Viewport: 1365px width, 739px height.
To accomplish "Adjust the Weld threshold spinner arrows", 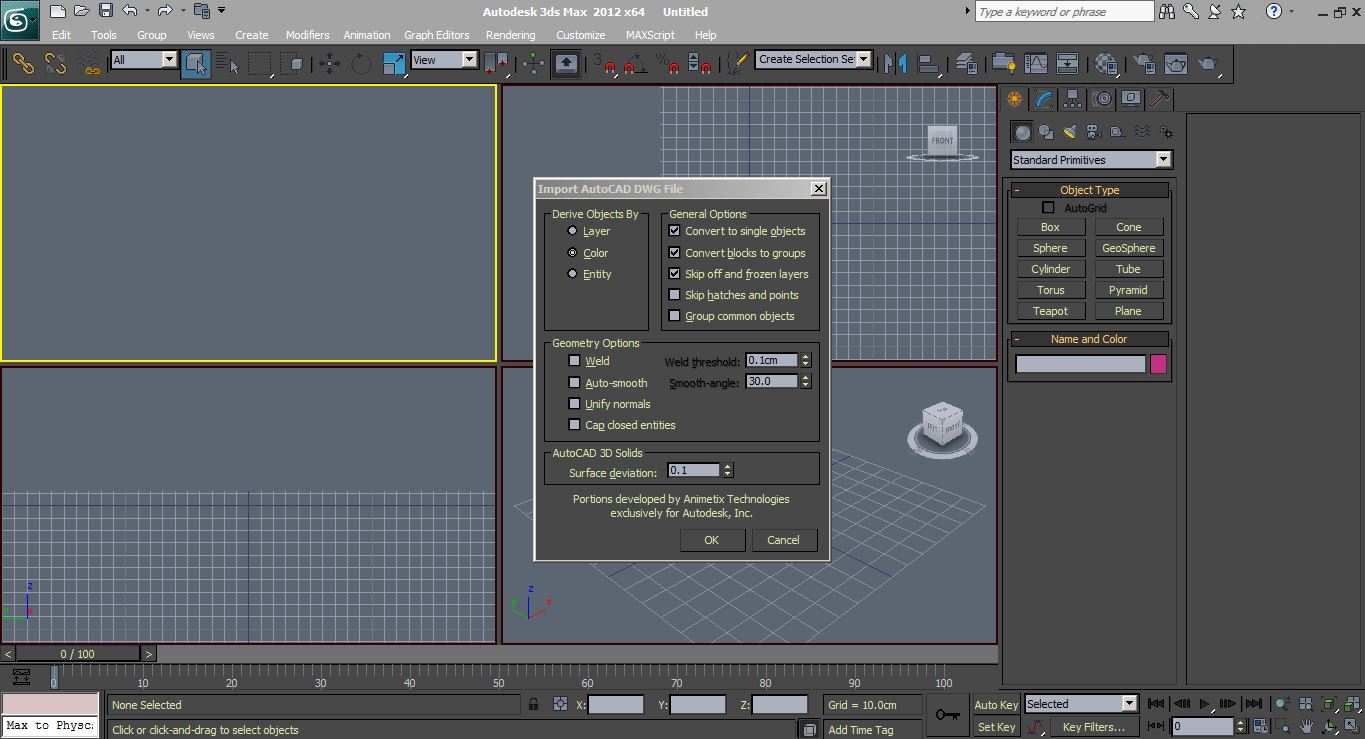I will coord(806,361).
